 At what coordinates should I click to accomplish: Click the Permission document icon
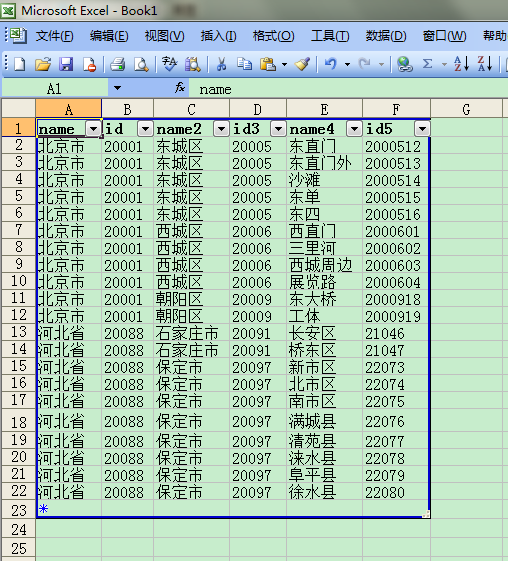[x=89, y=64]
